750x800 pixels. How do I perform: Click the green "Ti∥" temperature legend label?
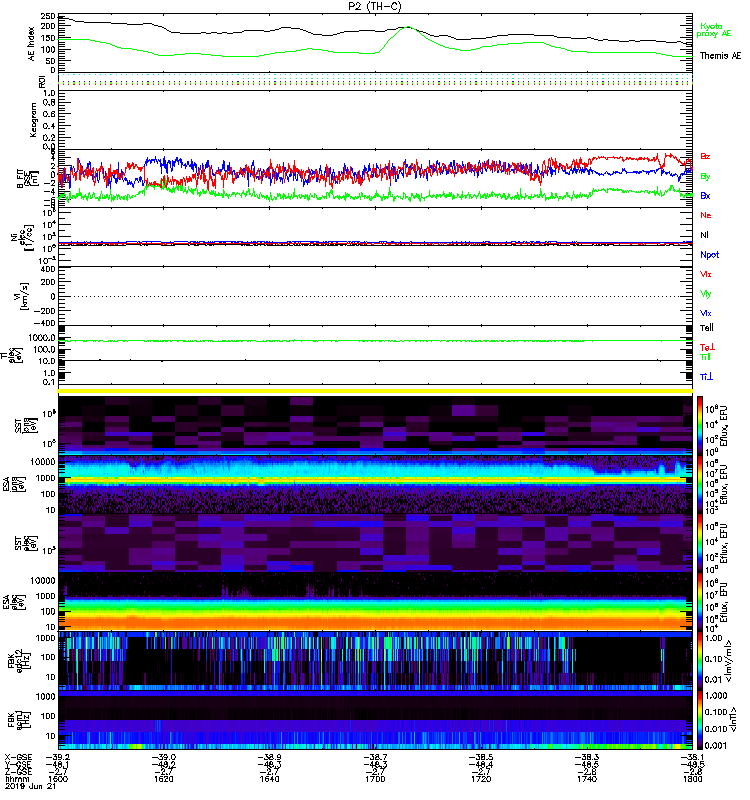click(x=705, y=357)
